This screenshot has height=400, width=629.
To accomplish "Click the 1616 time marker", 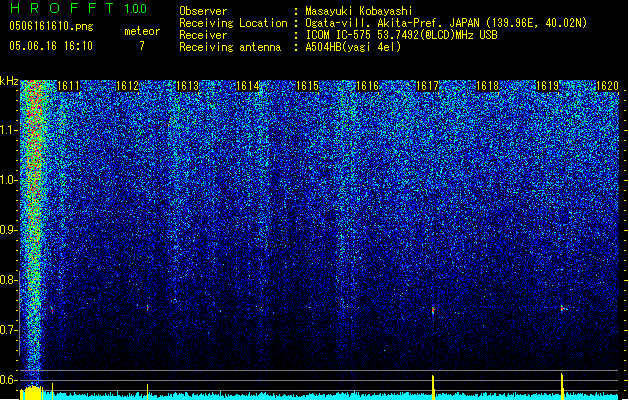I will (367, 86).
